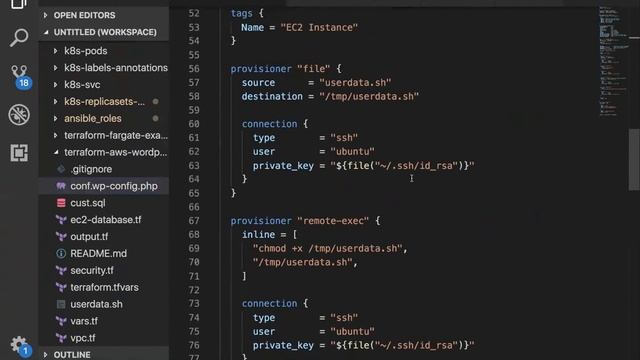Open the output.tf file
This screenshot has height=360, width=640.
click(89, 237)
